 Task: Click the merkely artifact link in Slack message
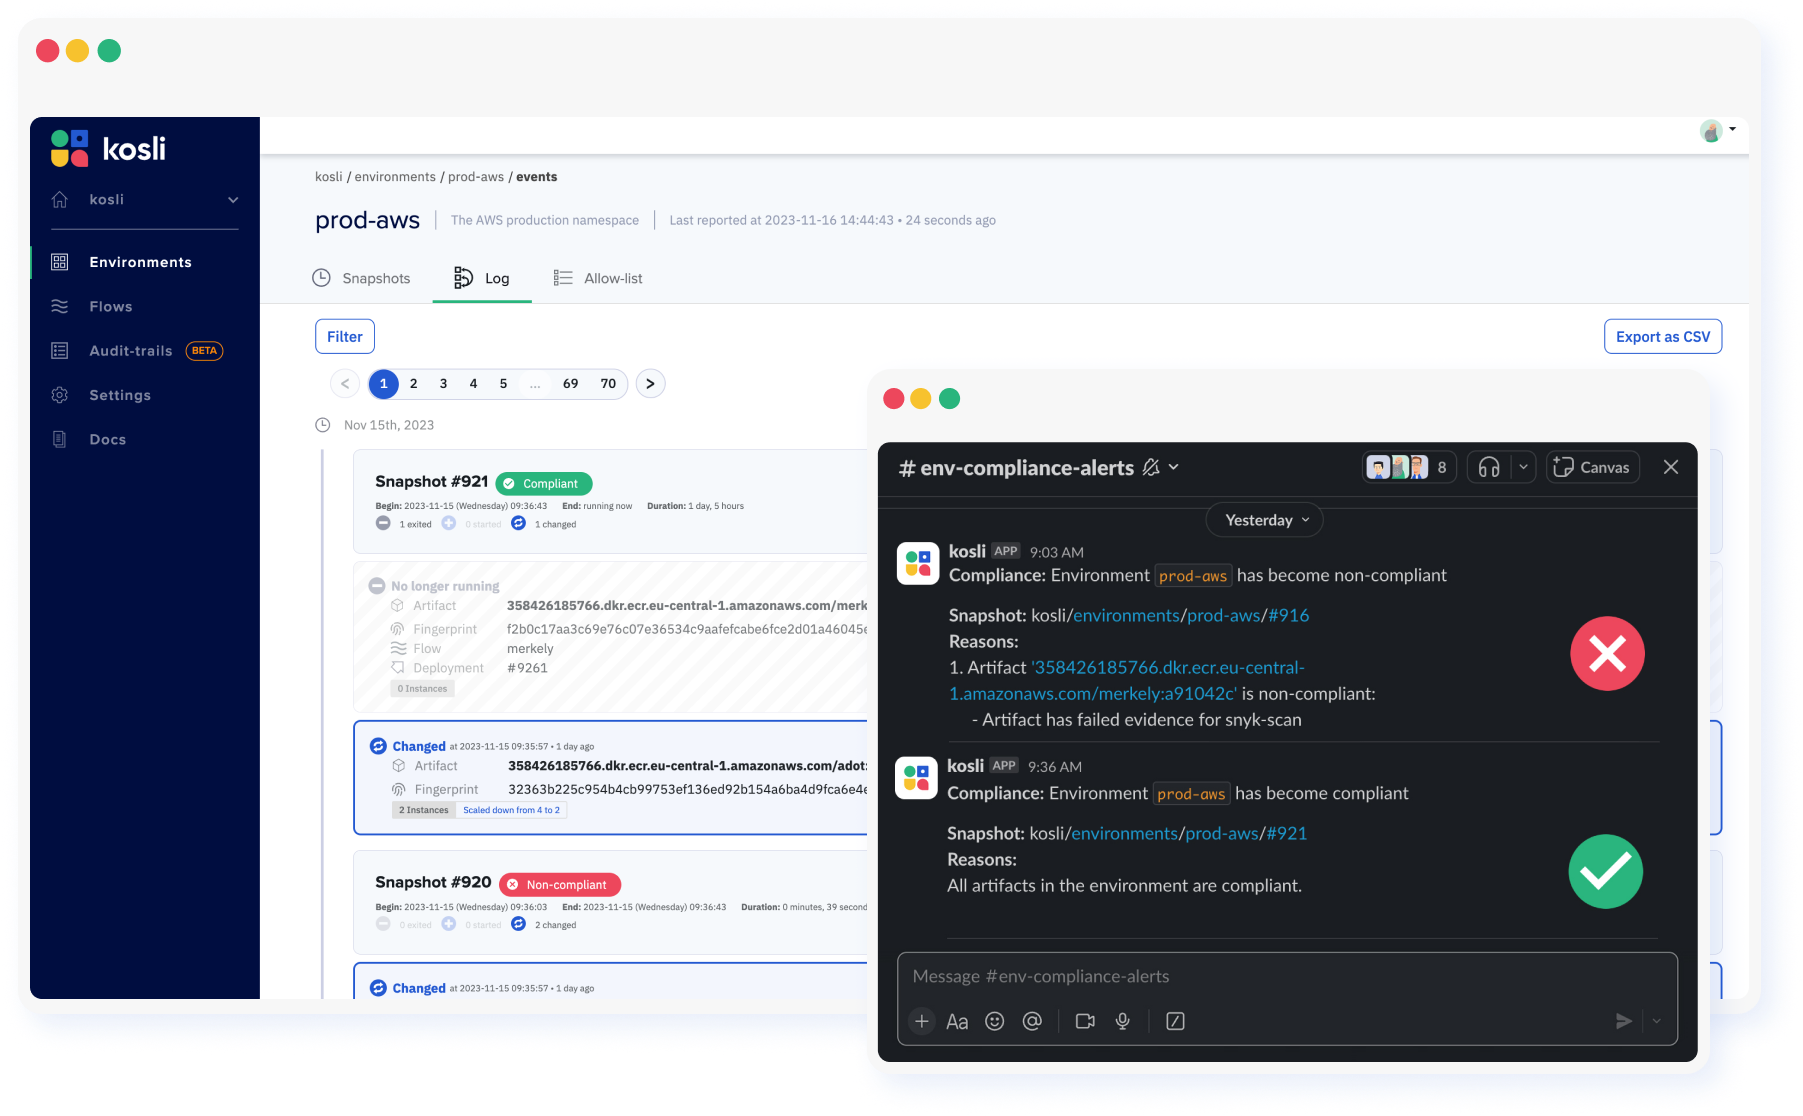point(1127,680)
